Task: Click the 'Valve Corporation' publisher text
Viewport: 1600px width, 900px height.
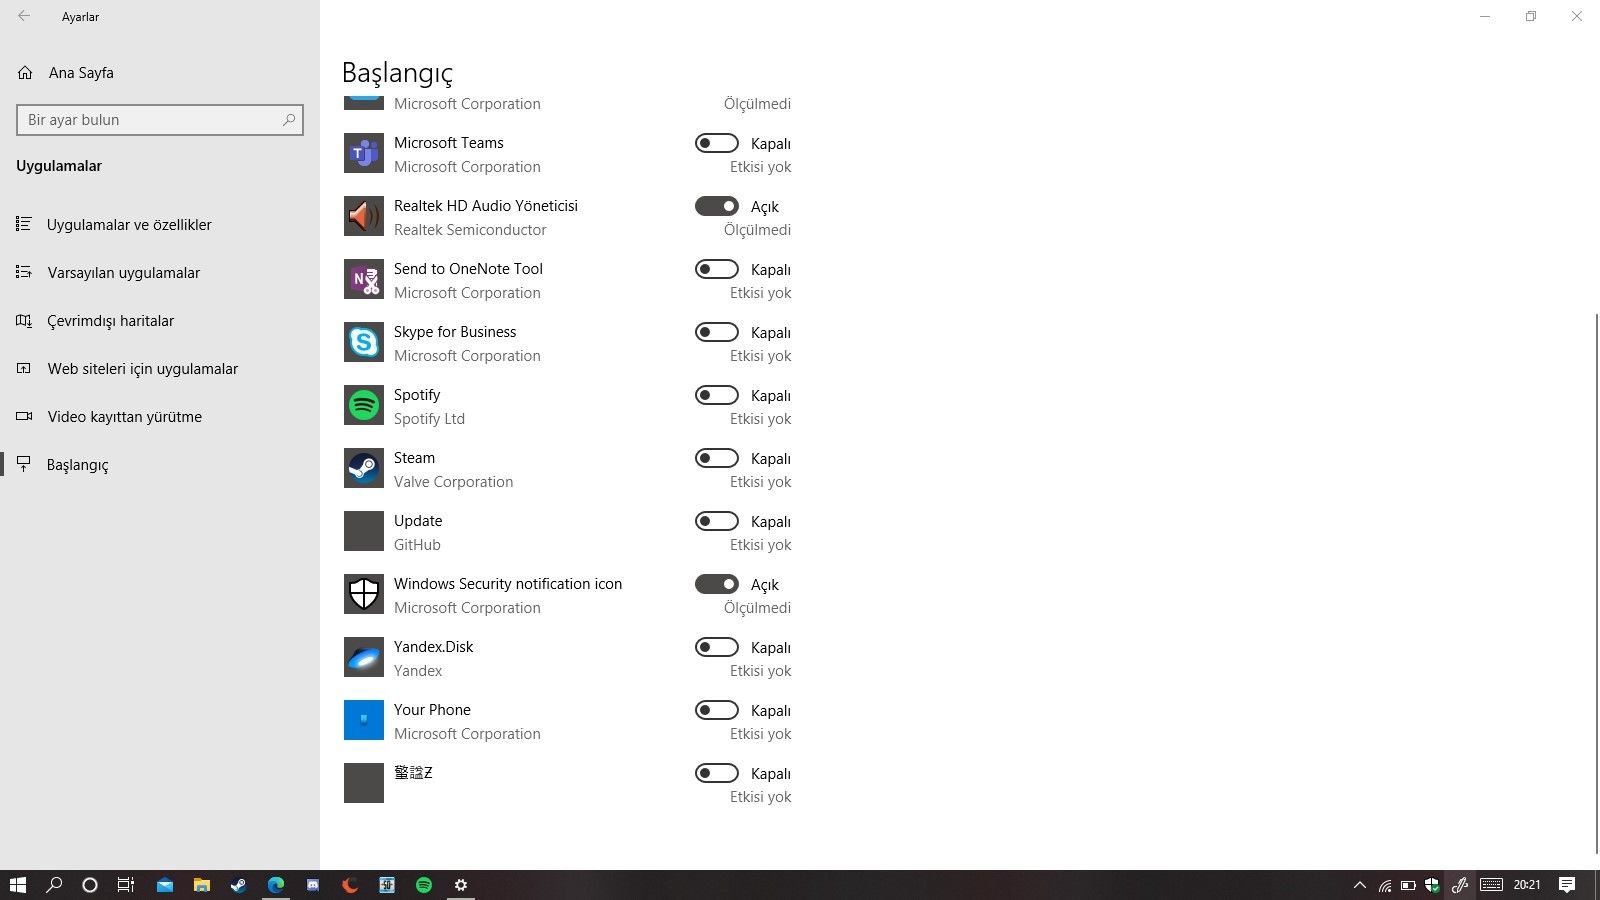Action: tap(453, 482)
